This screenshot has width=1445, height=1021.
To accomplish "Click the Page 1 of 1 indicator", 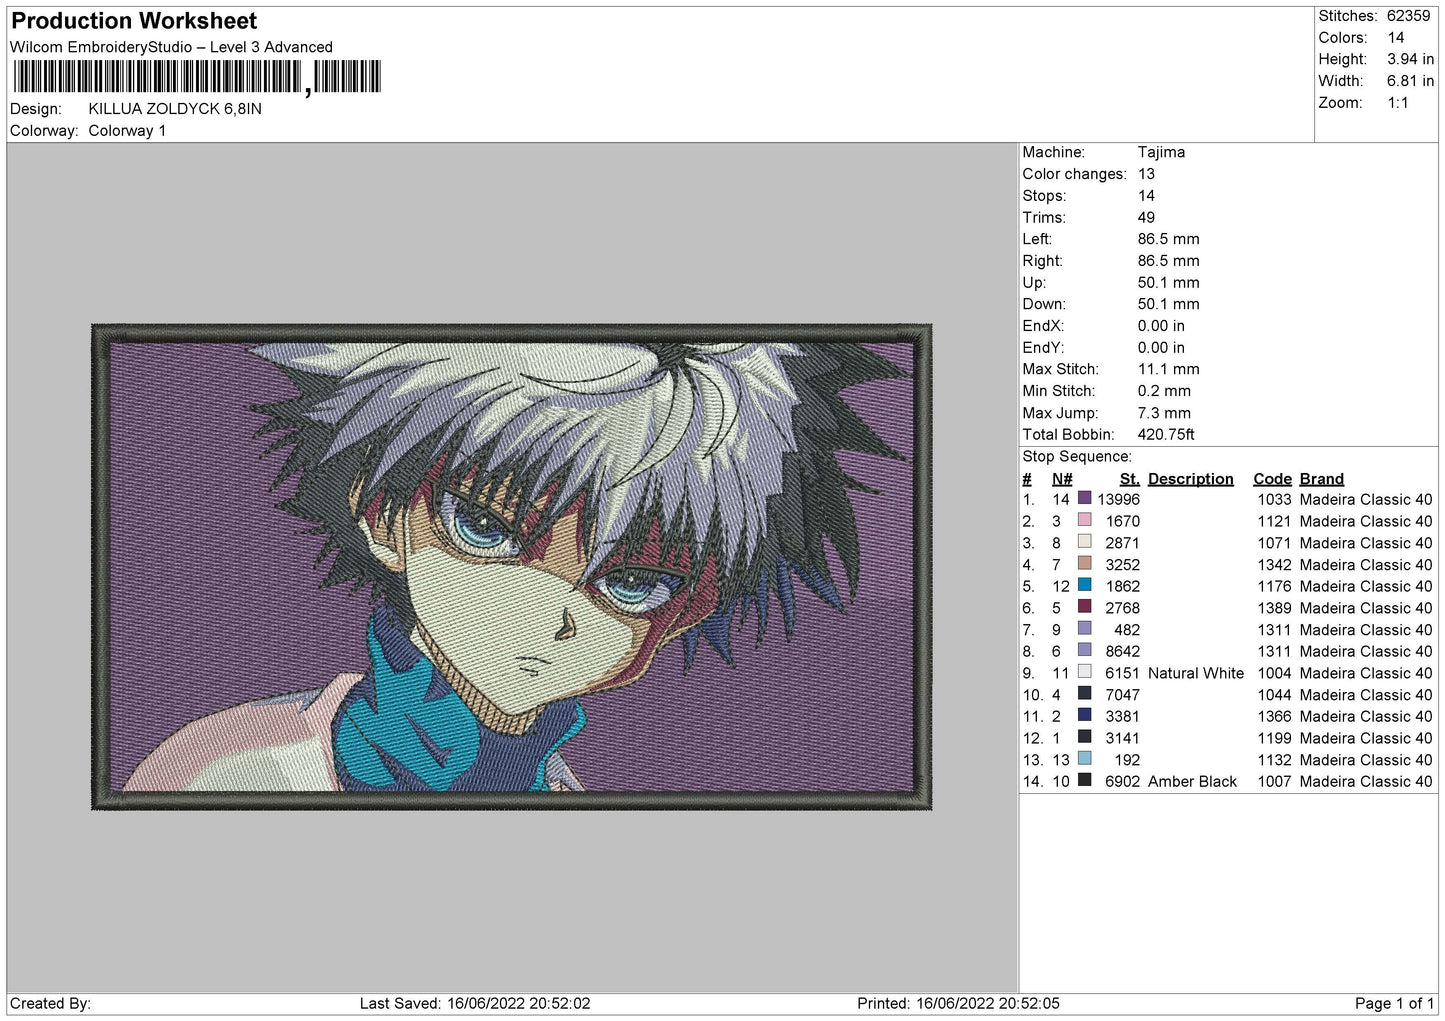I will click(x=1393, y=1003).
